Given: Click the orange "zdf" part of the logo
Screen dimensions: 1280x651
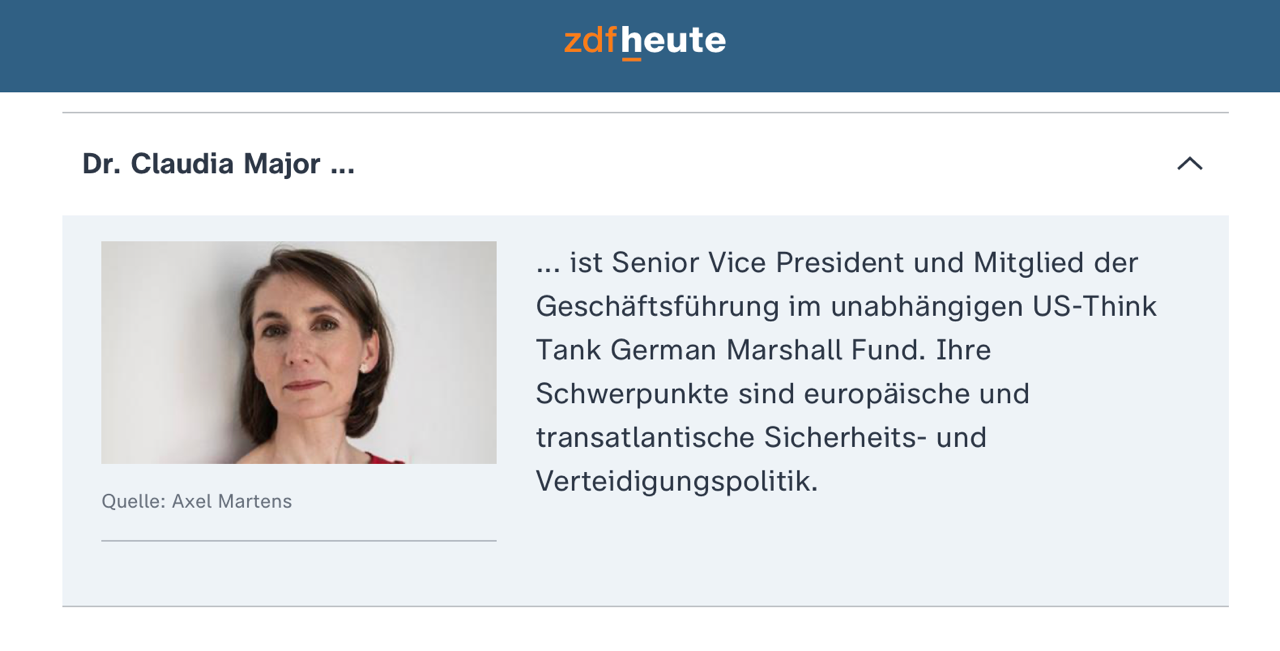Looking at the screenshot, I should coord(590,41).
